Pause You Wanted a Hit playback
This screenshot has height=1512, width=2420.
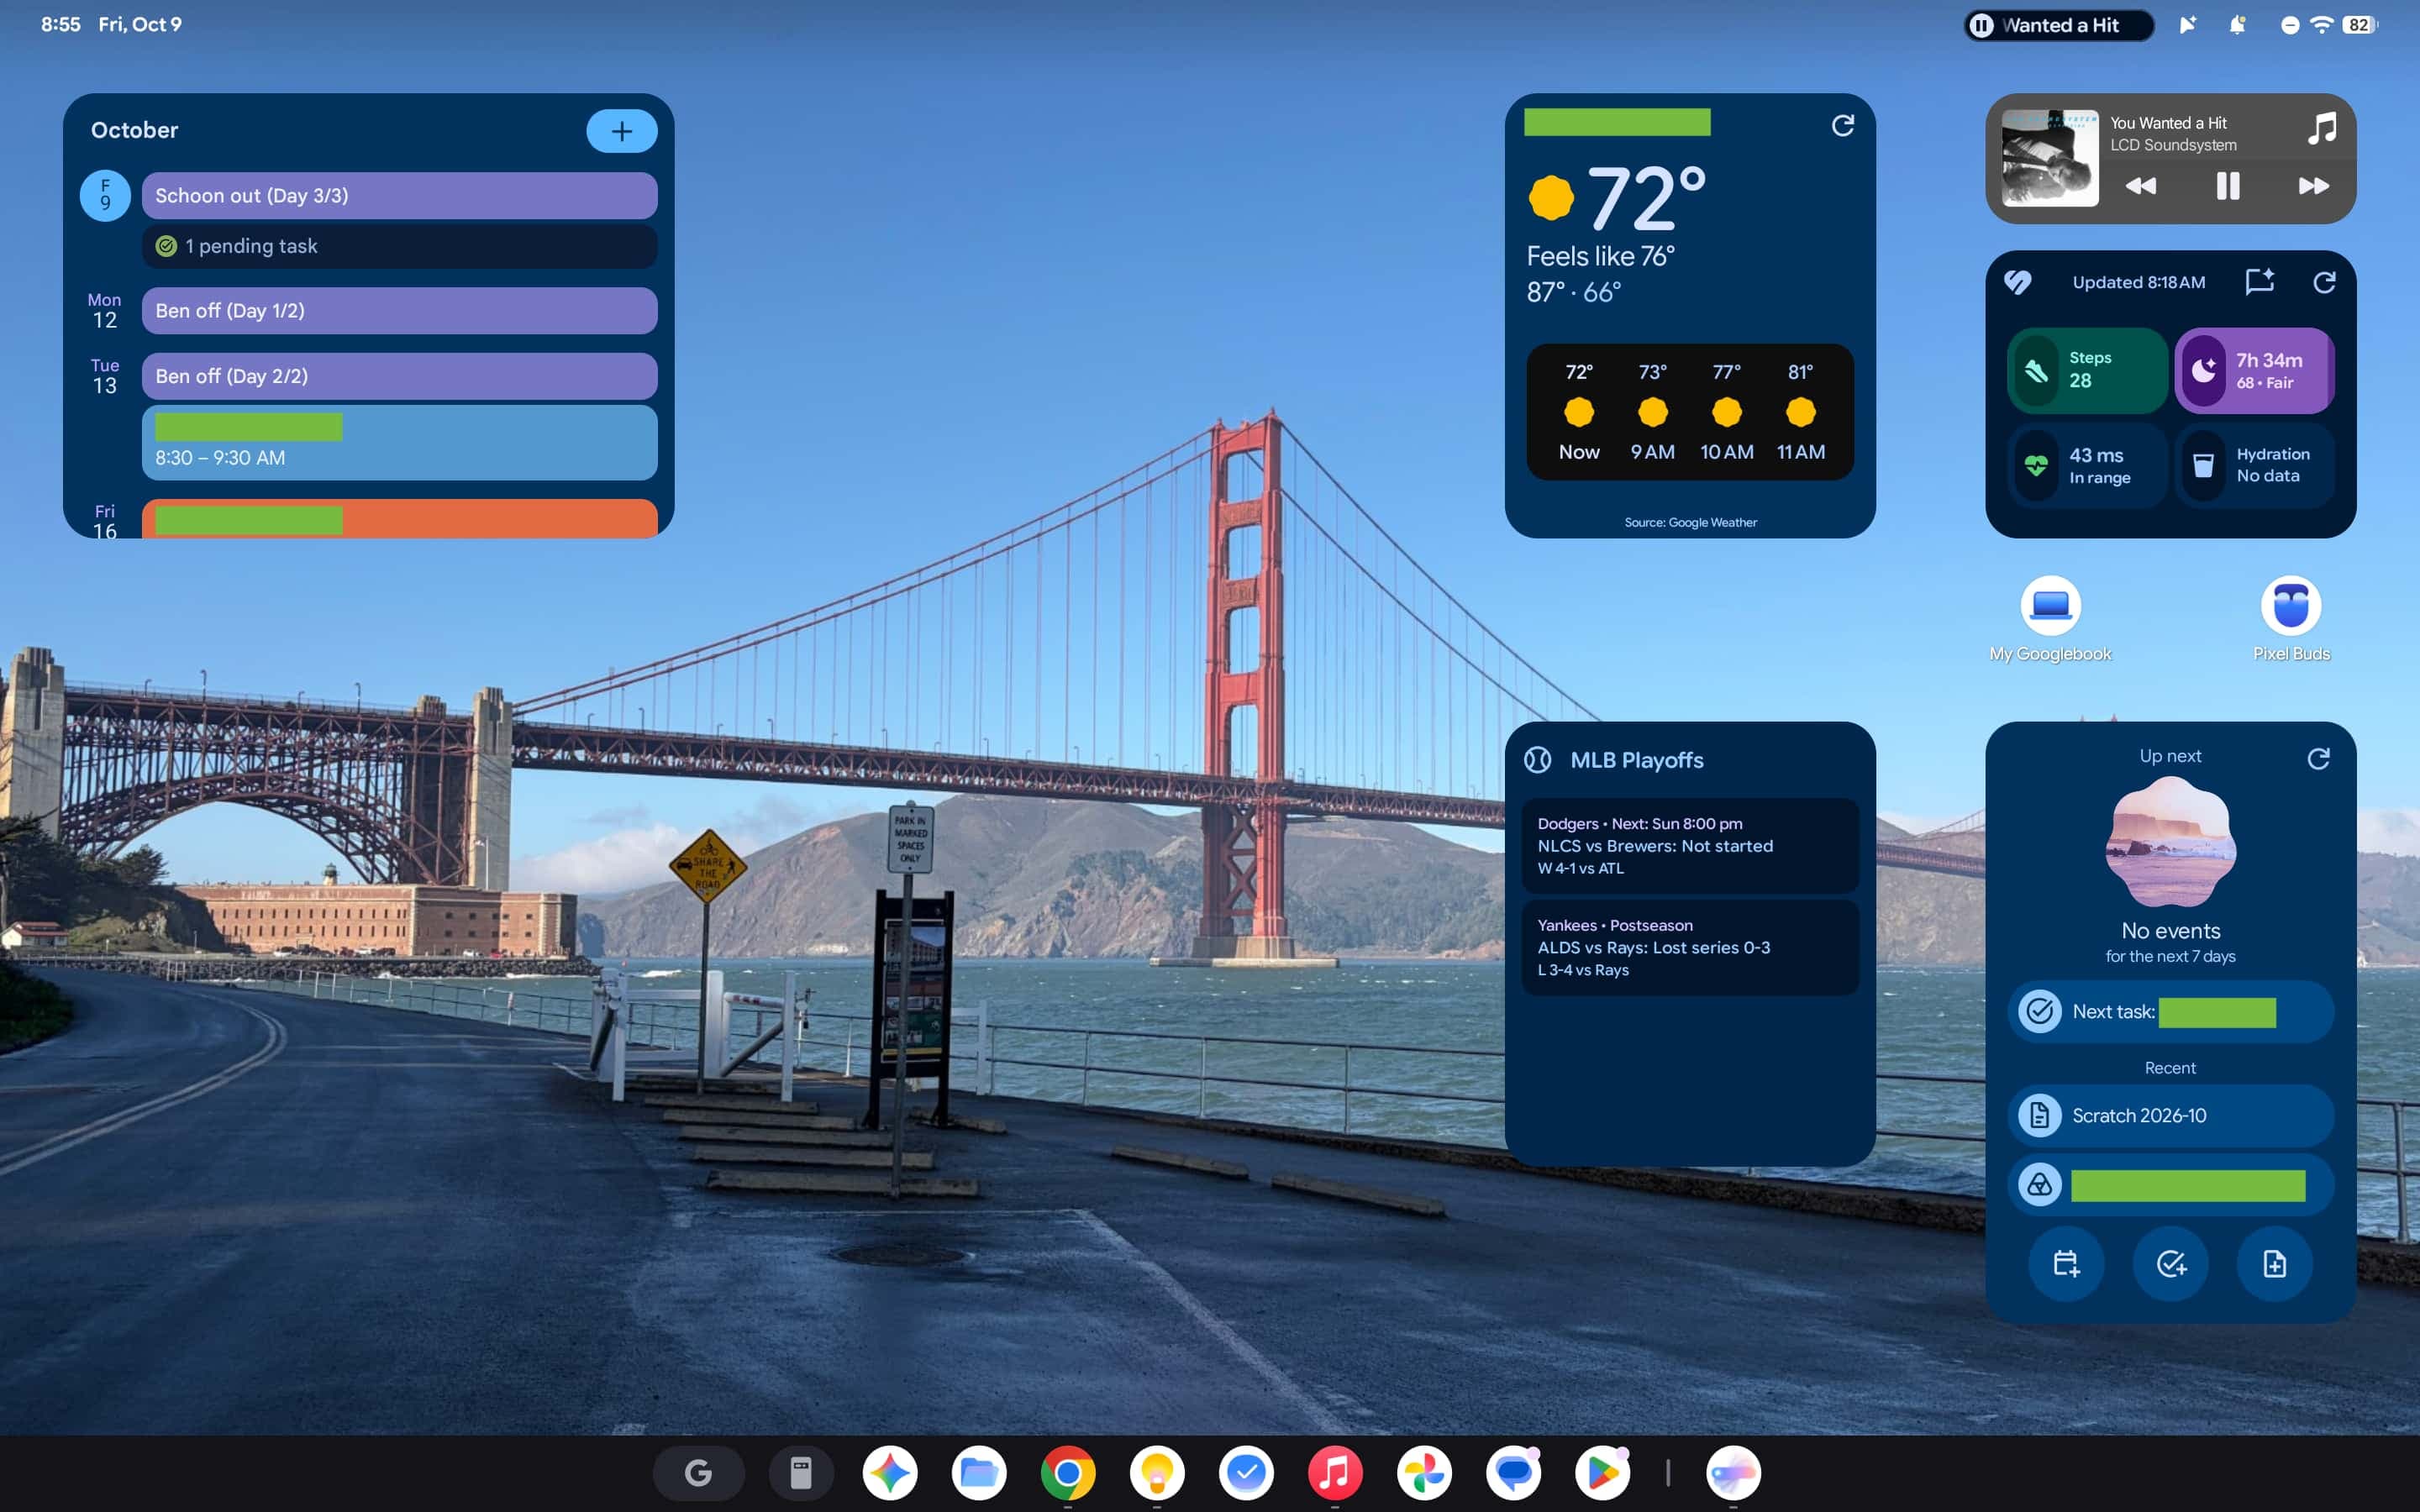2227,186
